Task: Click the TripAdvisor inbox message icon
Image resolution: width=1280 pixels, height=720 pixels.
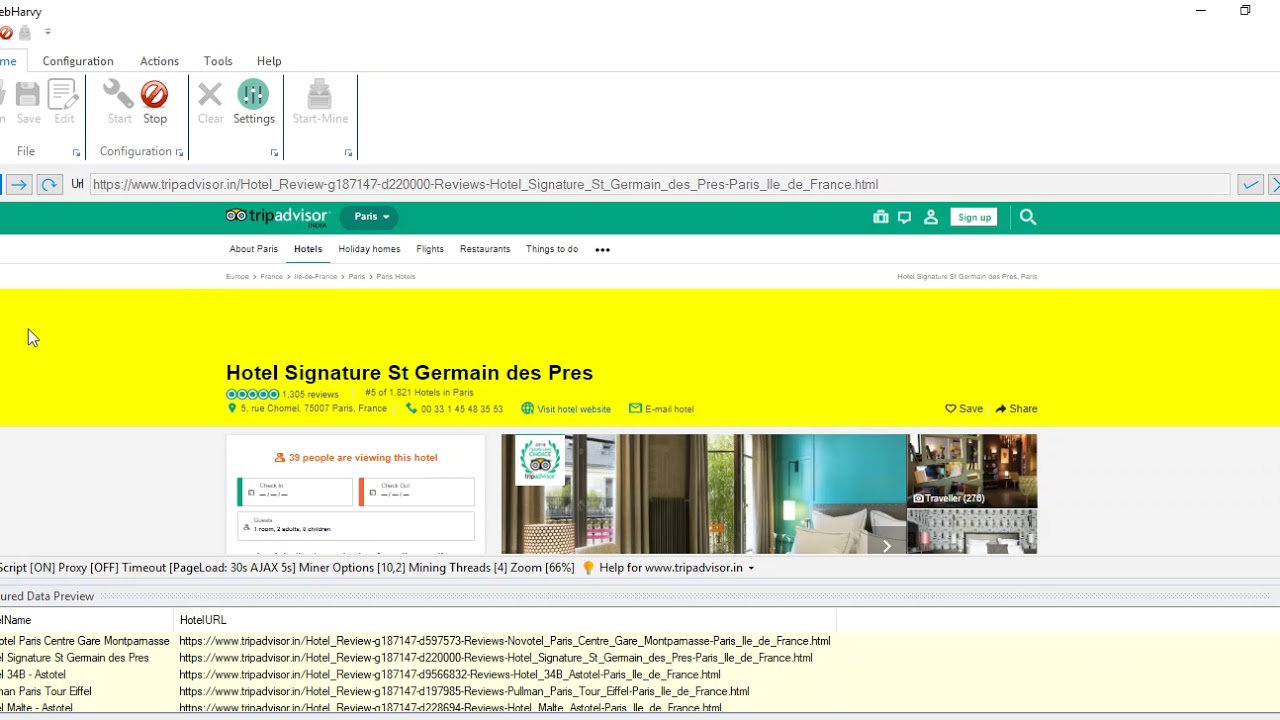Action: (905, 217)
